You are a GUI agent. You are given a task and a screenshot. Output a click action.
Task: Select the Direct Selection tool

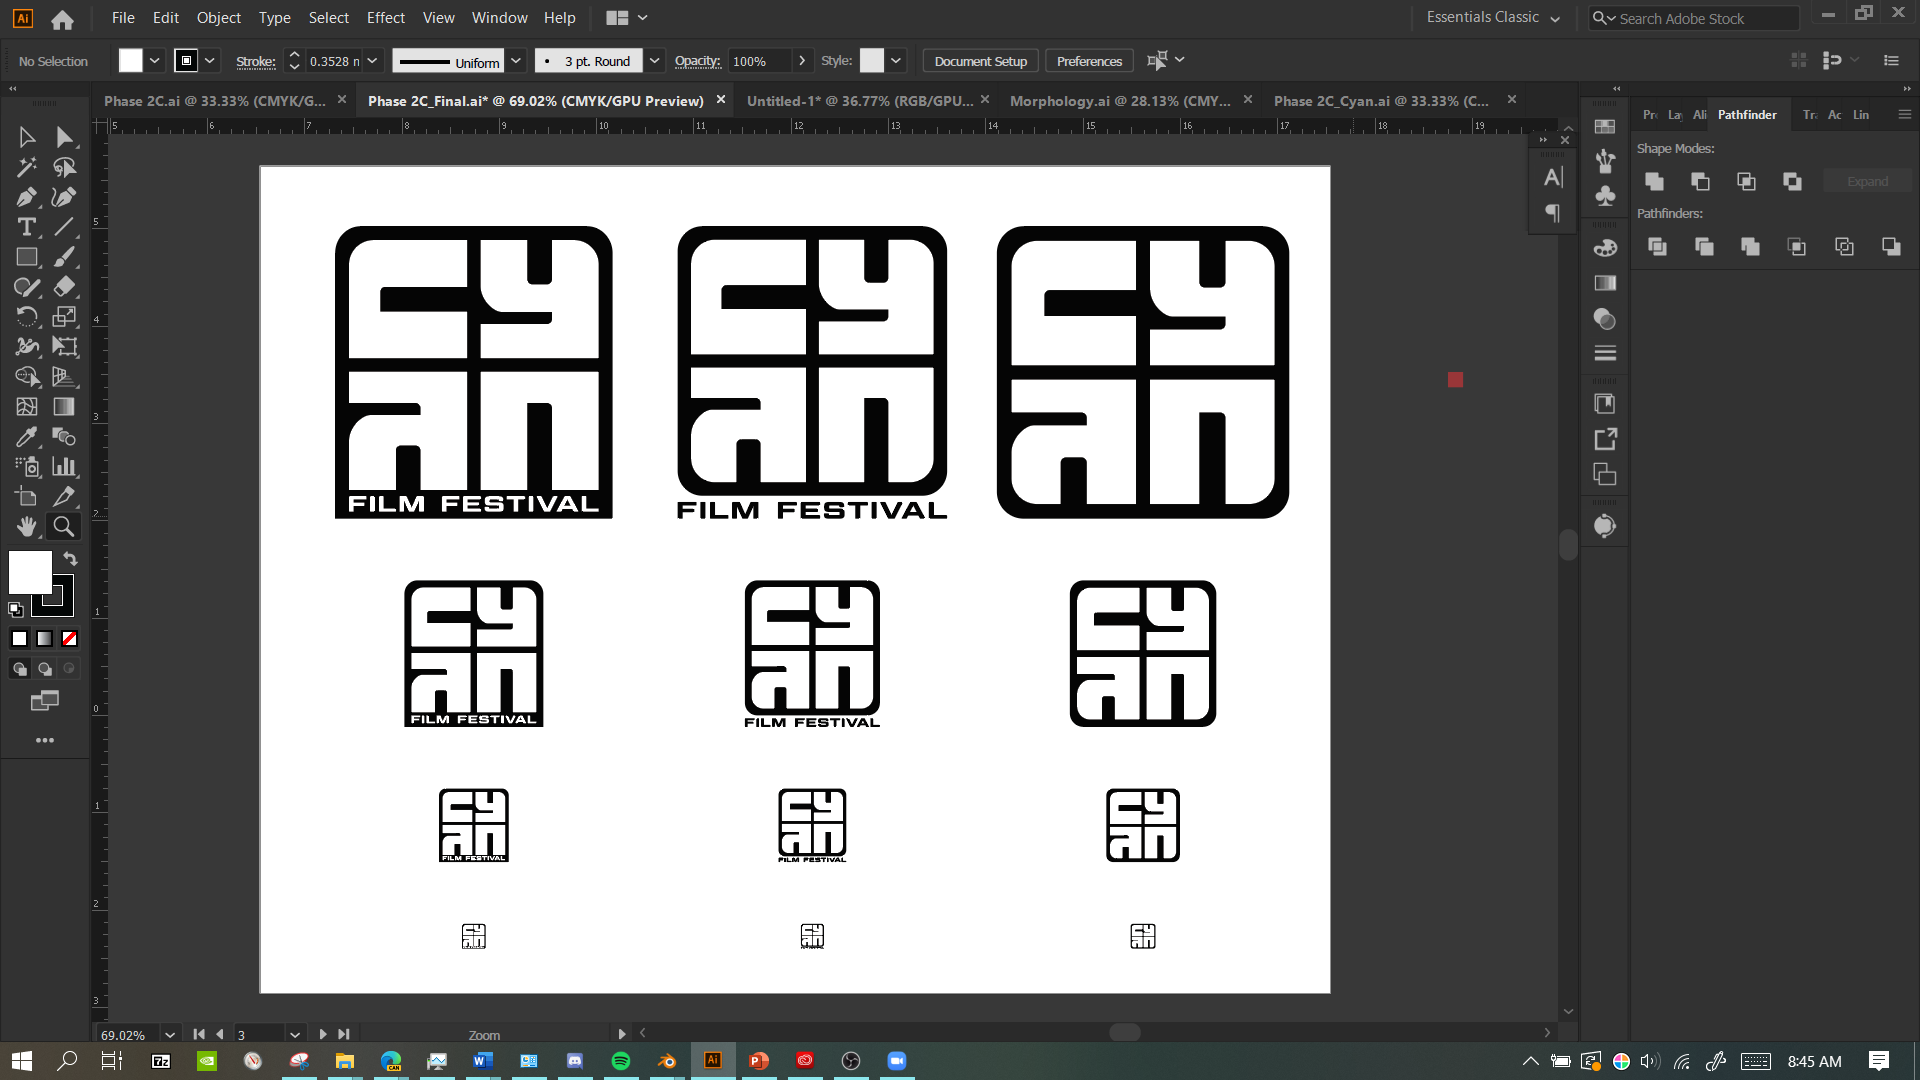(x=64, y=137)
